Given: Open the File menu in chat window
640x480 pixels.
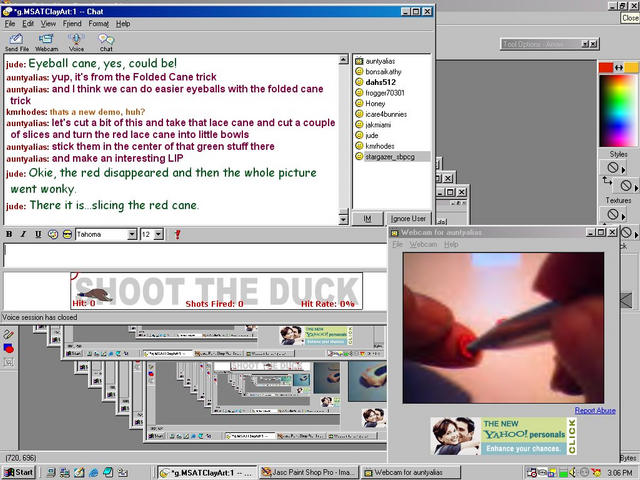Looking at the screenshot, I should 10,24.
